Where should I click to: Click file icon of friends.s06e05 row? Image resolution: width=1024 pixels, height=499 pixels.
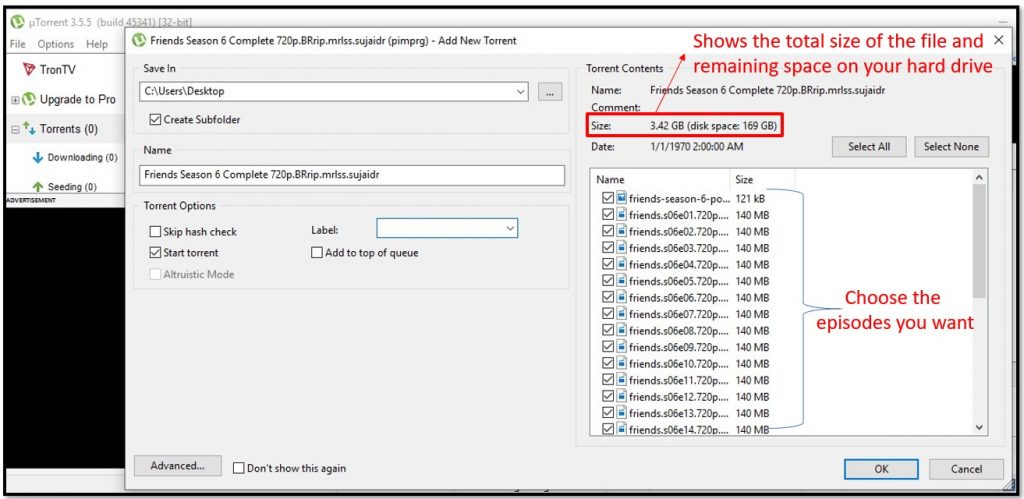click(x=622, y=281)
